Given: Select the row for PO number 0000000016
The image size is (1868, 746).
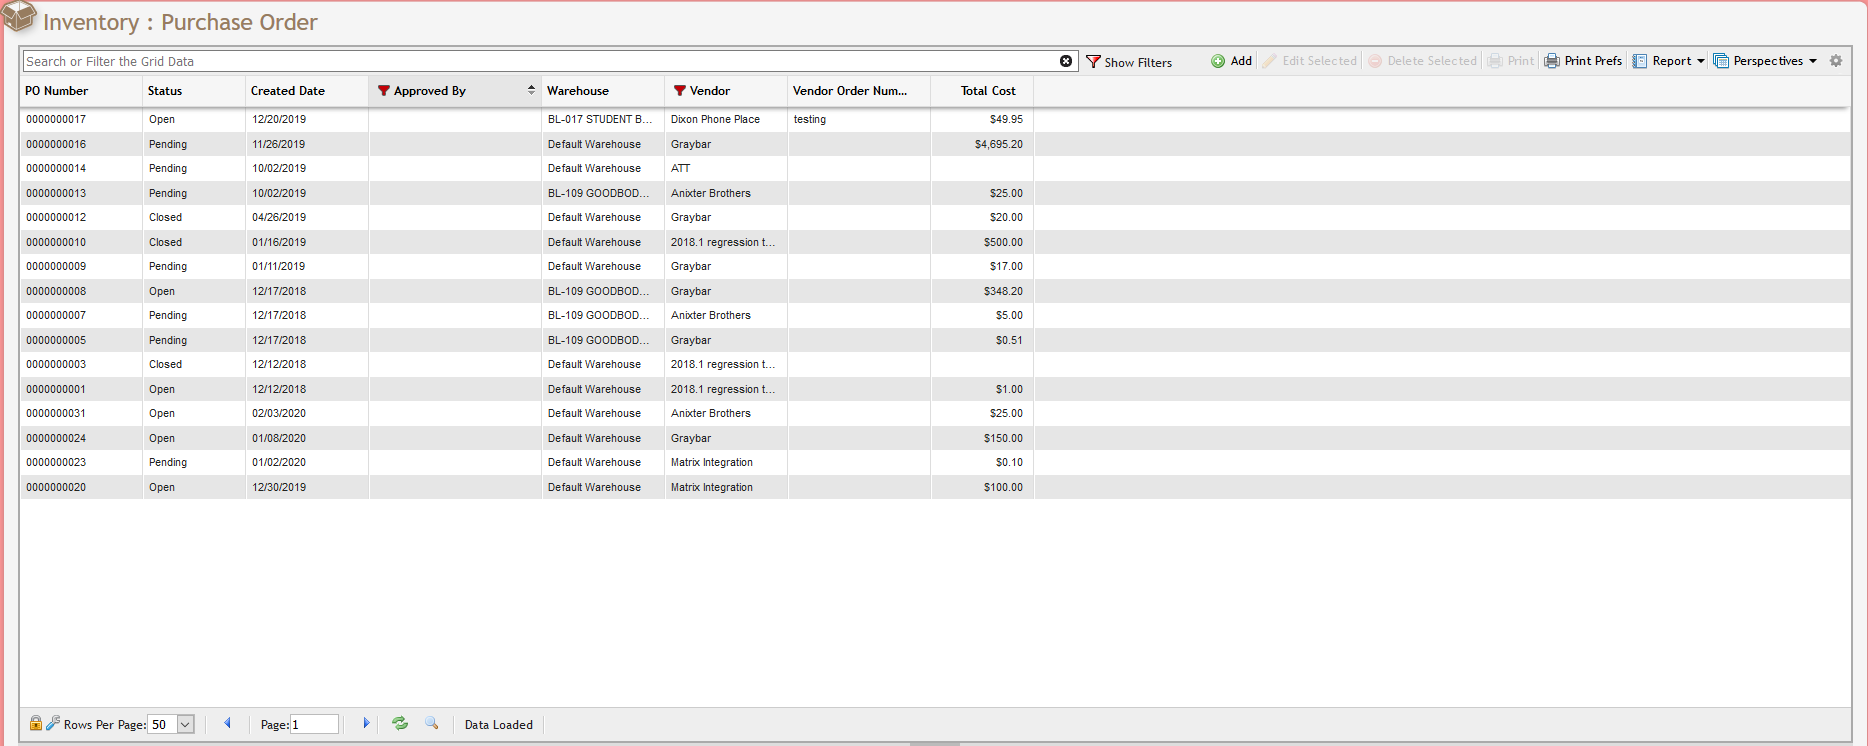Looking at the screenshot, I should pos(57,144).
